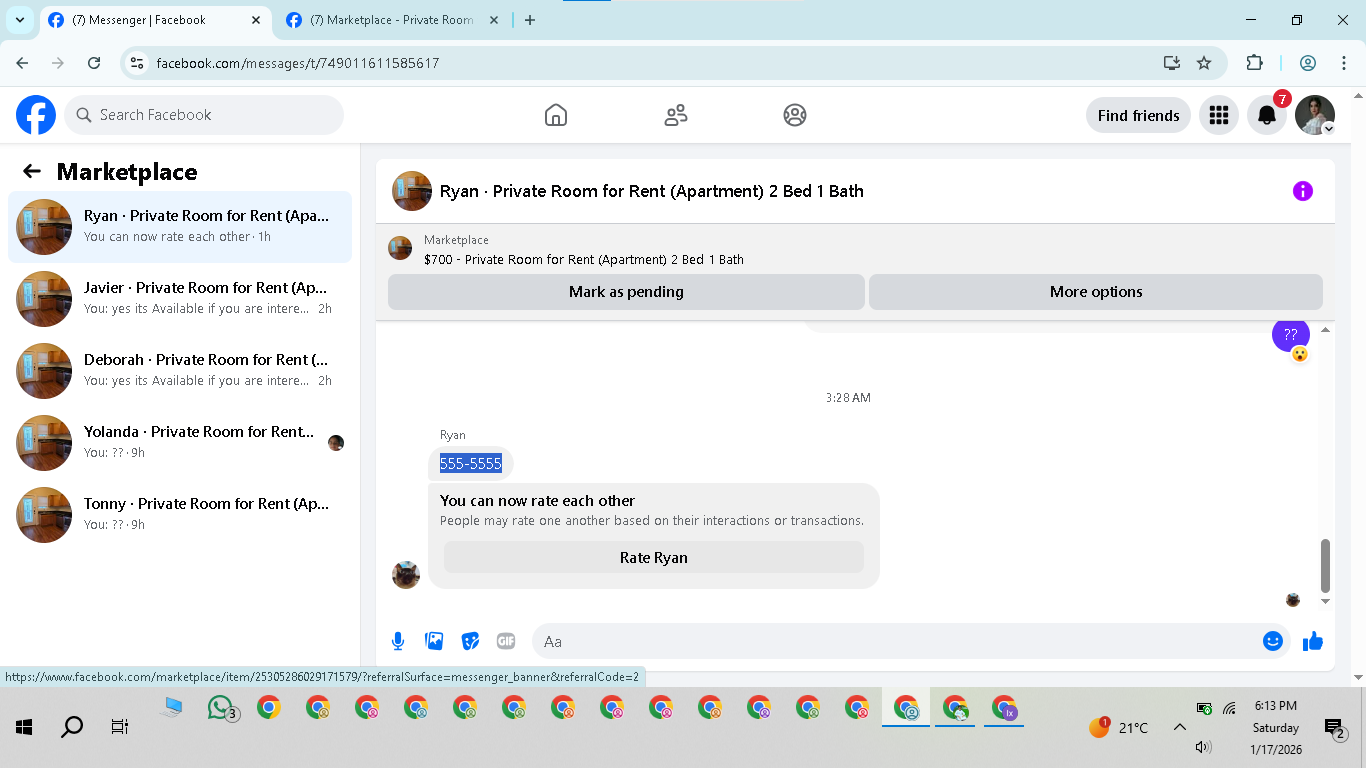Focus the Search Facebook field
This screenshot has width=1366, height=768.
(x=204, y=115)
